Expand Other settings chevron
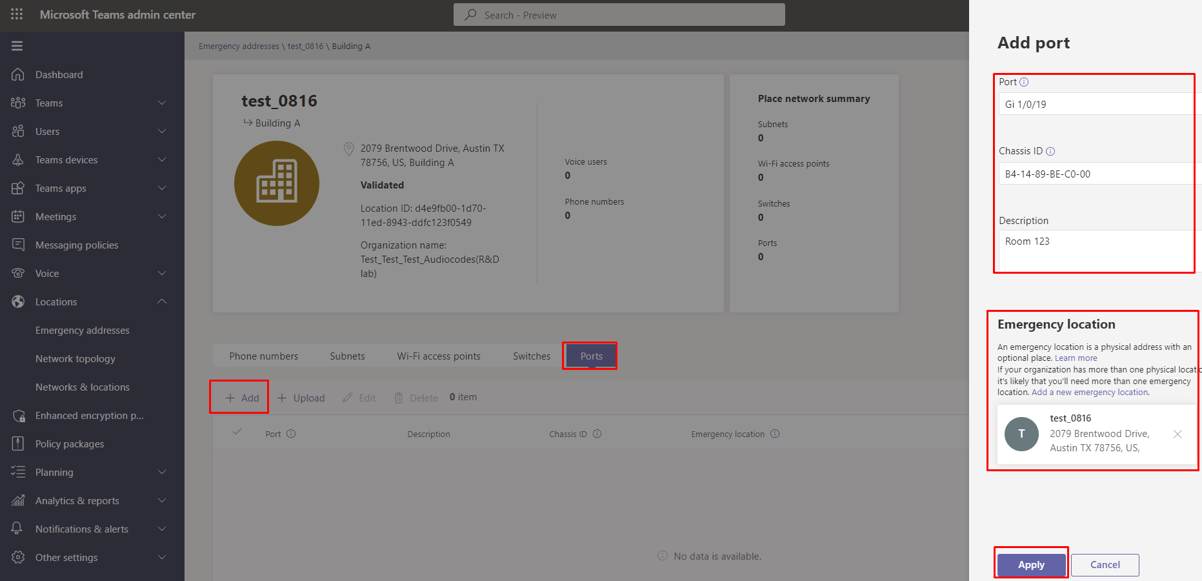This screenshot has width=1202, height=581. (162, 557)
